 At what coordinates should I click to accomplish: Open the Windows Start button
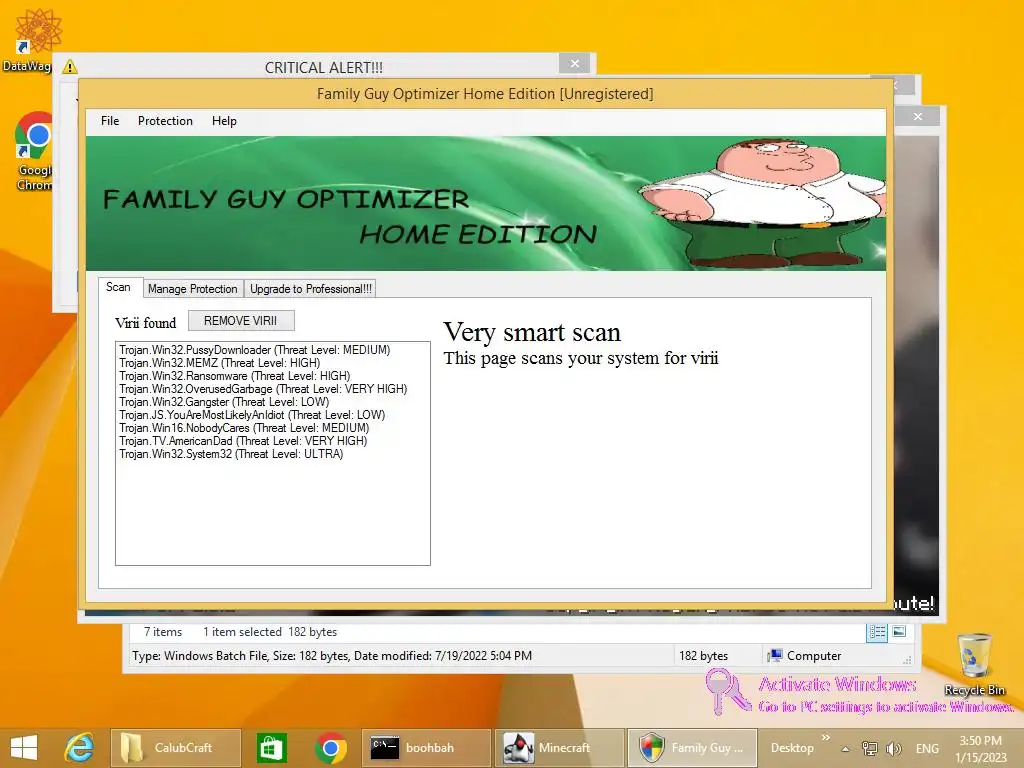coord(24,748)
